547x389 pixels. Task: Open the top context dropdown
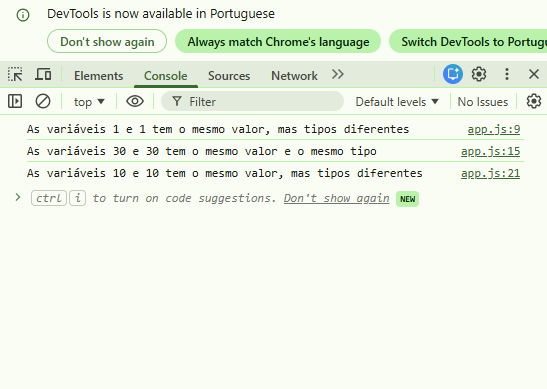89,102
